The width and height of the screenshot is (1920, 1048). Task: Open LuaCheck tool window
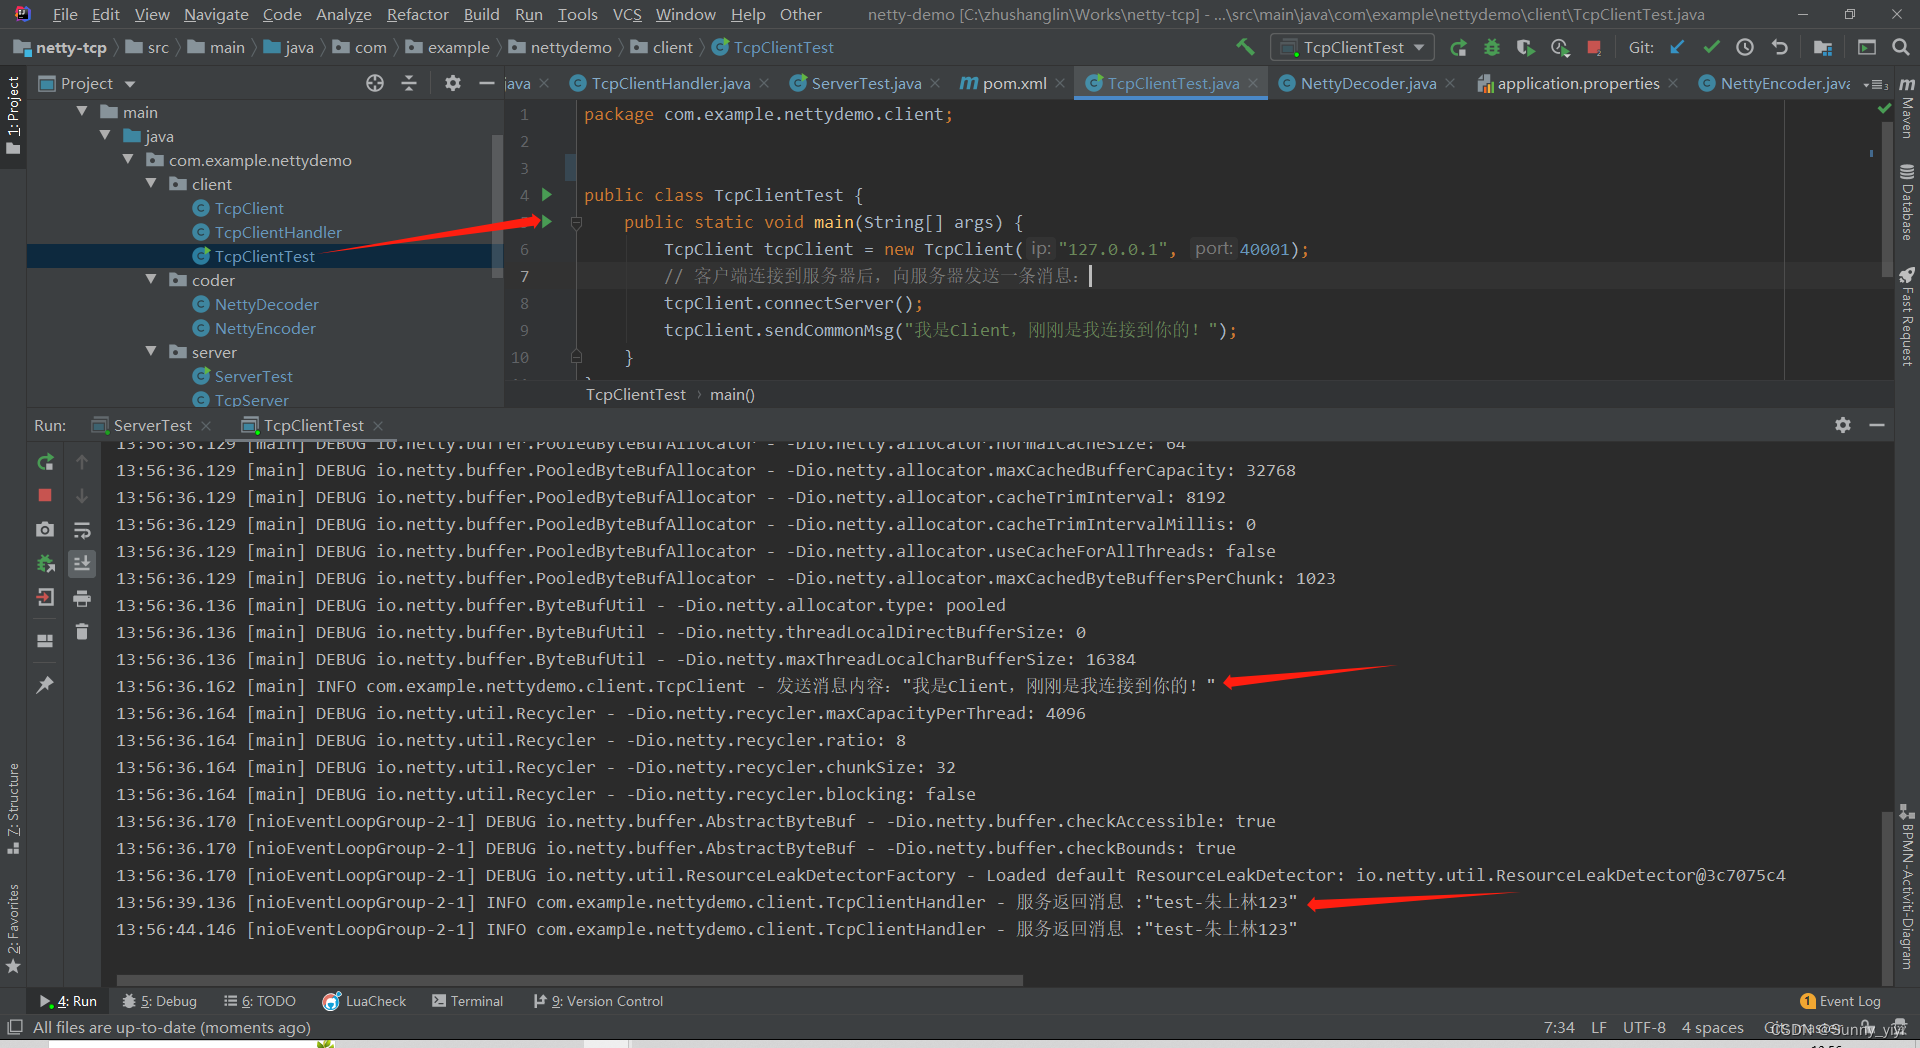[x=365, y=1001]
